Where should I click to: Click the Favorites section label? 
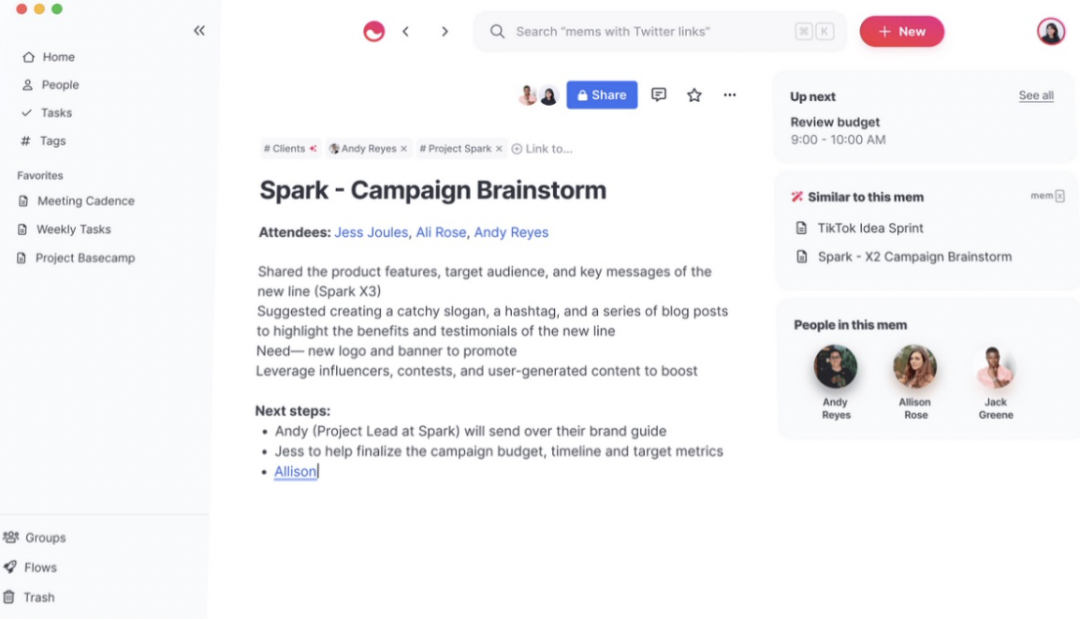(40, 176)
